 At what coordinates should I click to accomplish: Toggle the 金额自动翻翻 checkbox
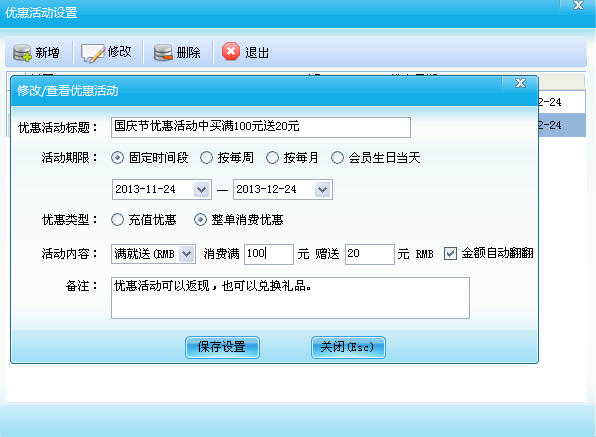pyautogui.click(x=450, y=253)
